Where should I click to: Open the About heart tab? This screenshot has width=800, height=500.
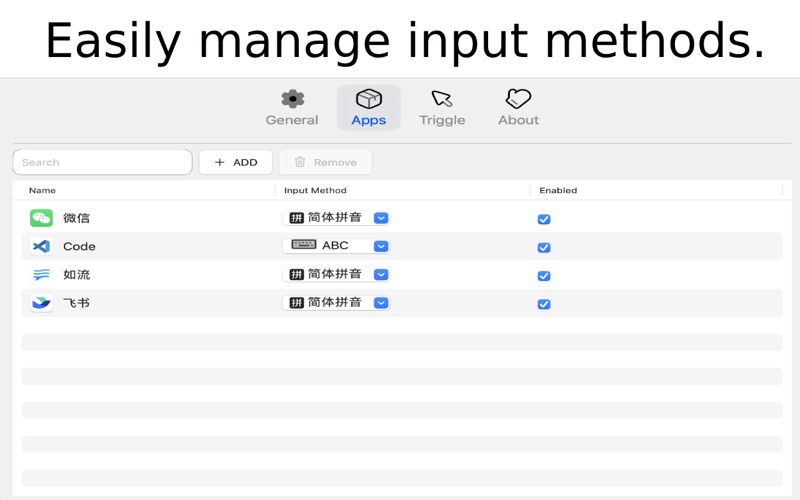[518, 108]
